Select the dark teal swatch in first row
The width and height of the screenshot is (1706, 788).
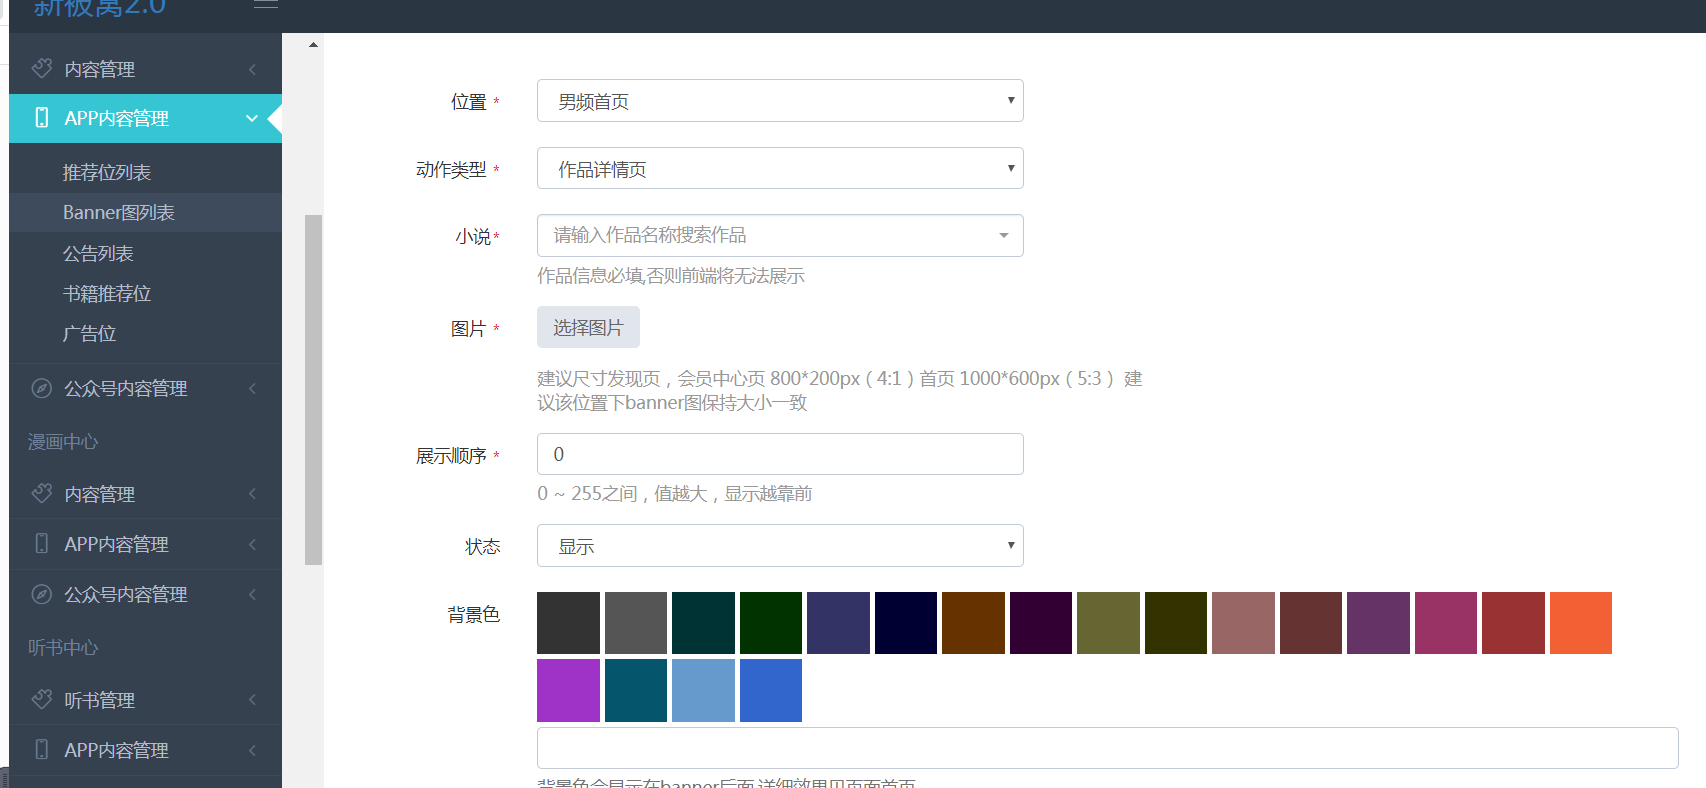(x=703, y=623)
